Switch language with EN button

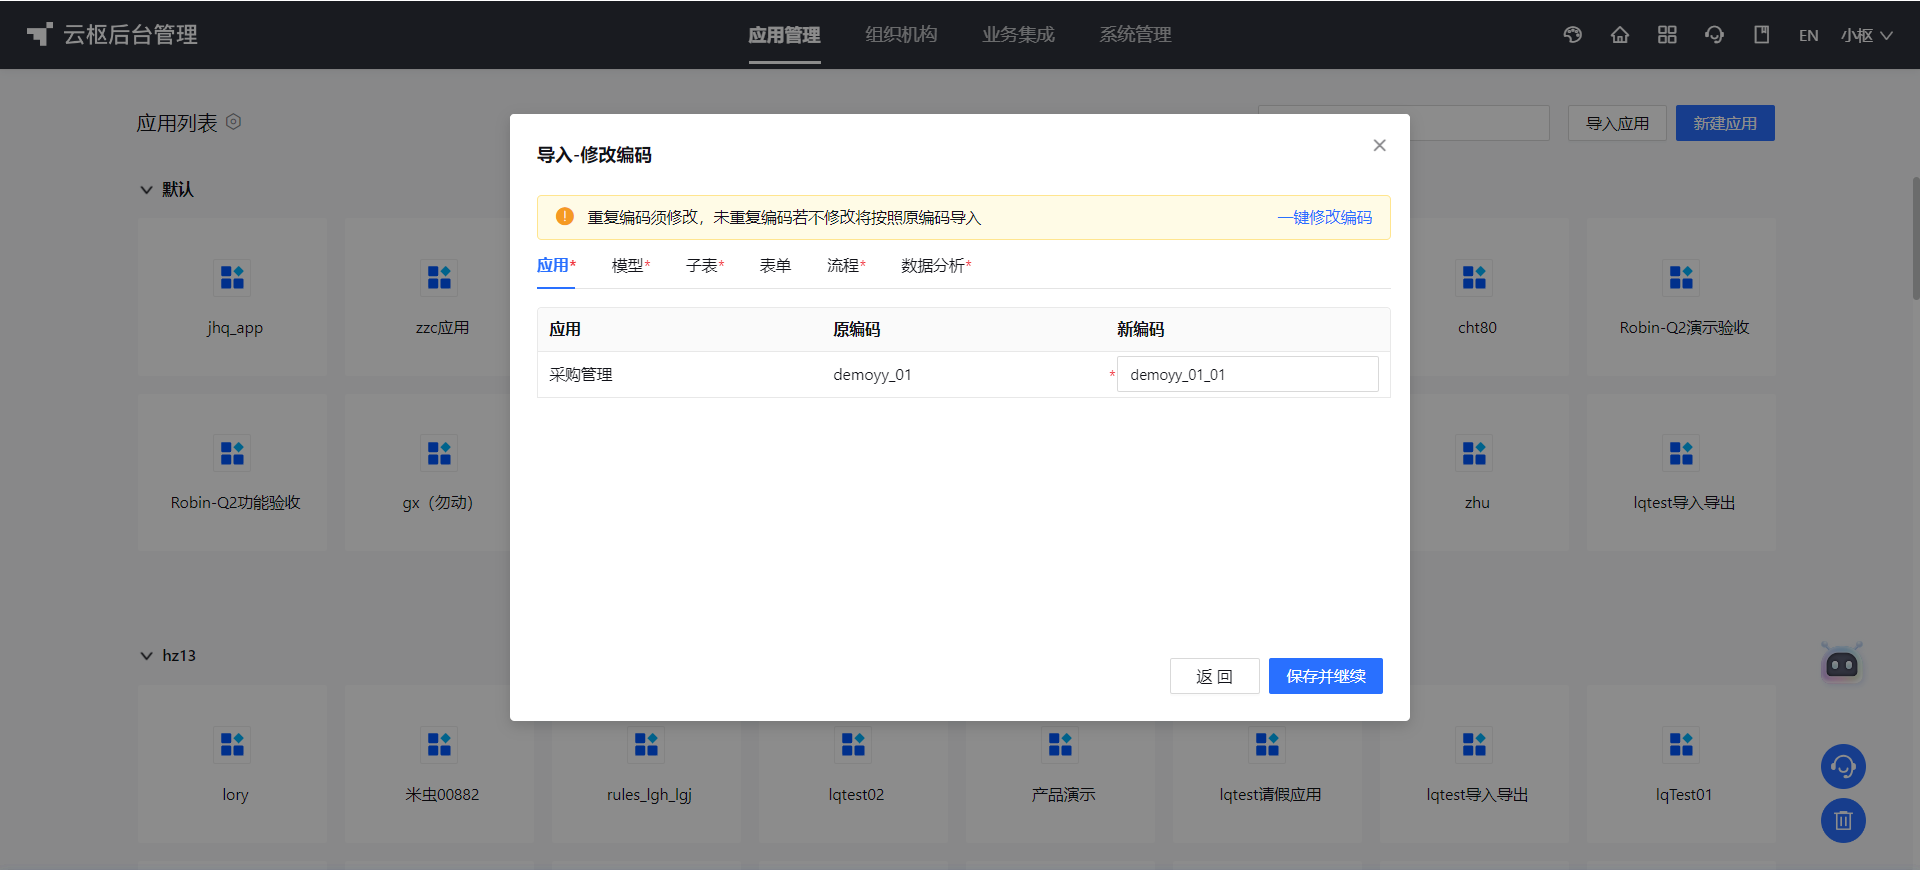[x=1808, y=35]
